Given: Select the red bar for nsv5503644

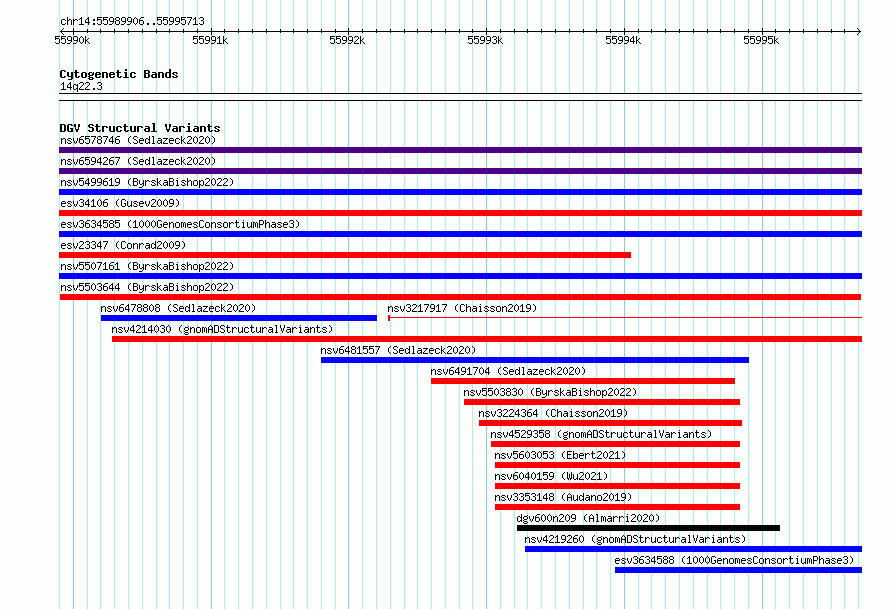Looking at the screenshot, I should [460, 297].
